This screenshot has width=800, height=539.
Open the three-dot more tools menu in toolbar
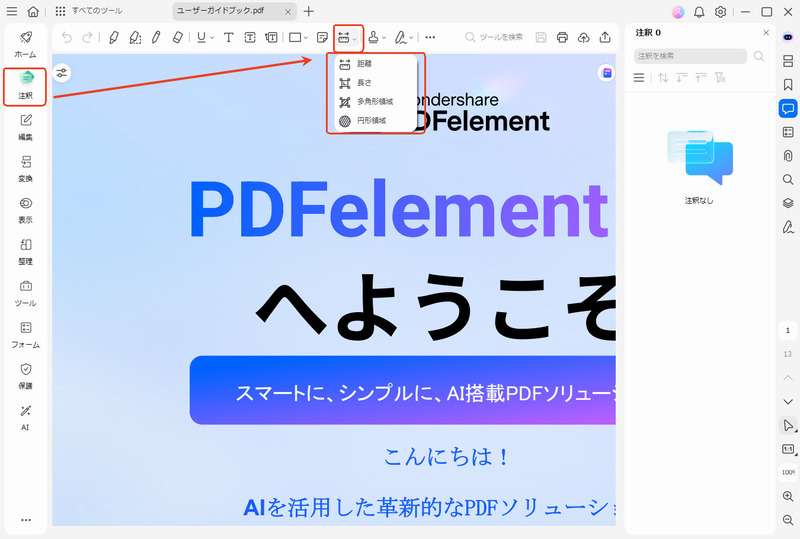point(430,37)
